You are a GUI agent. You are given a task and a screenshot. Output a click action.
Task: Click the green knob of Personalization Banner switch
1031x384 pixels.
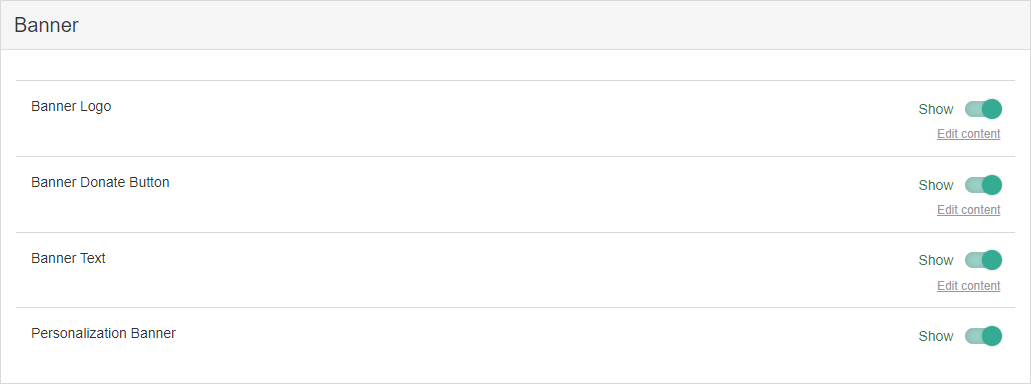tap(992, 336)
